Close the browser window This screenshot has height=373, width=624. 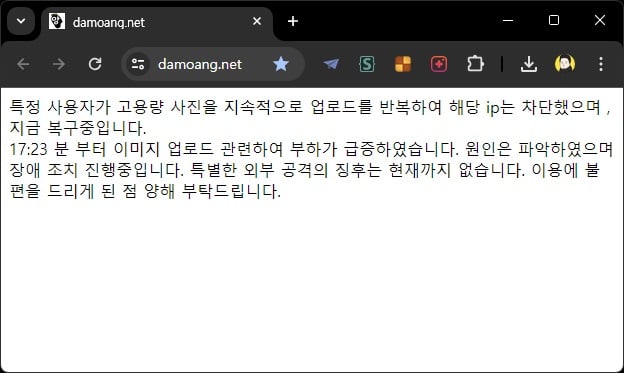coord(600,20)
